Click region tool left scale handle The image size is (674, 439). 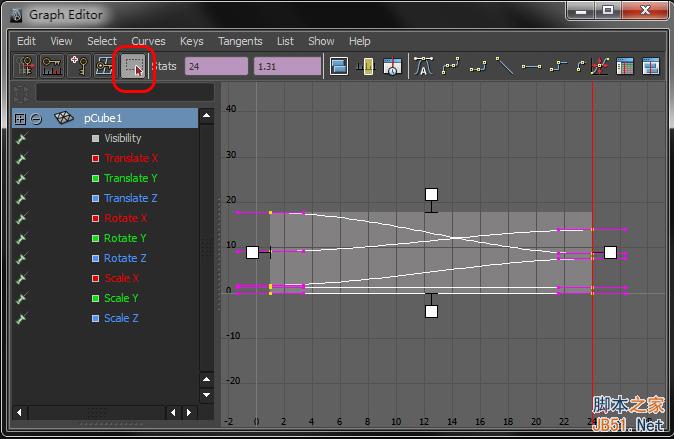click(x=252, y=252)
